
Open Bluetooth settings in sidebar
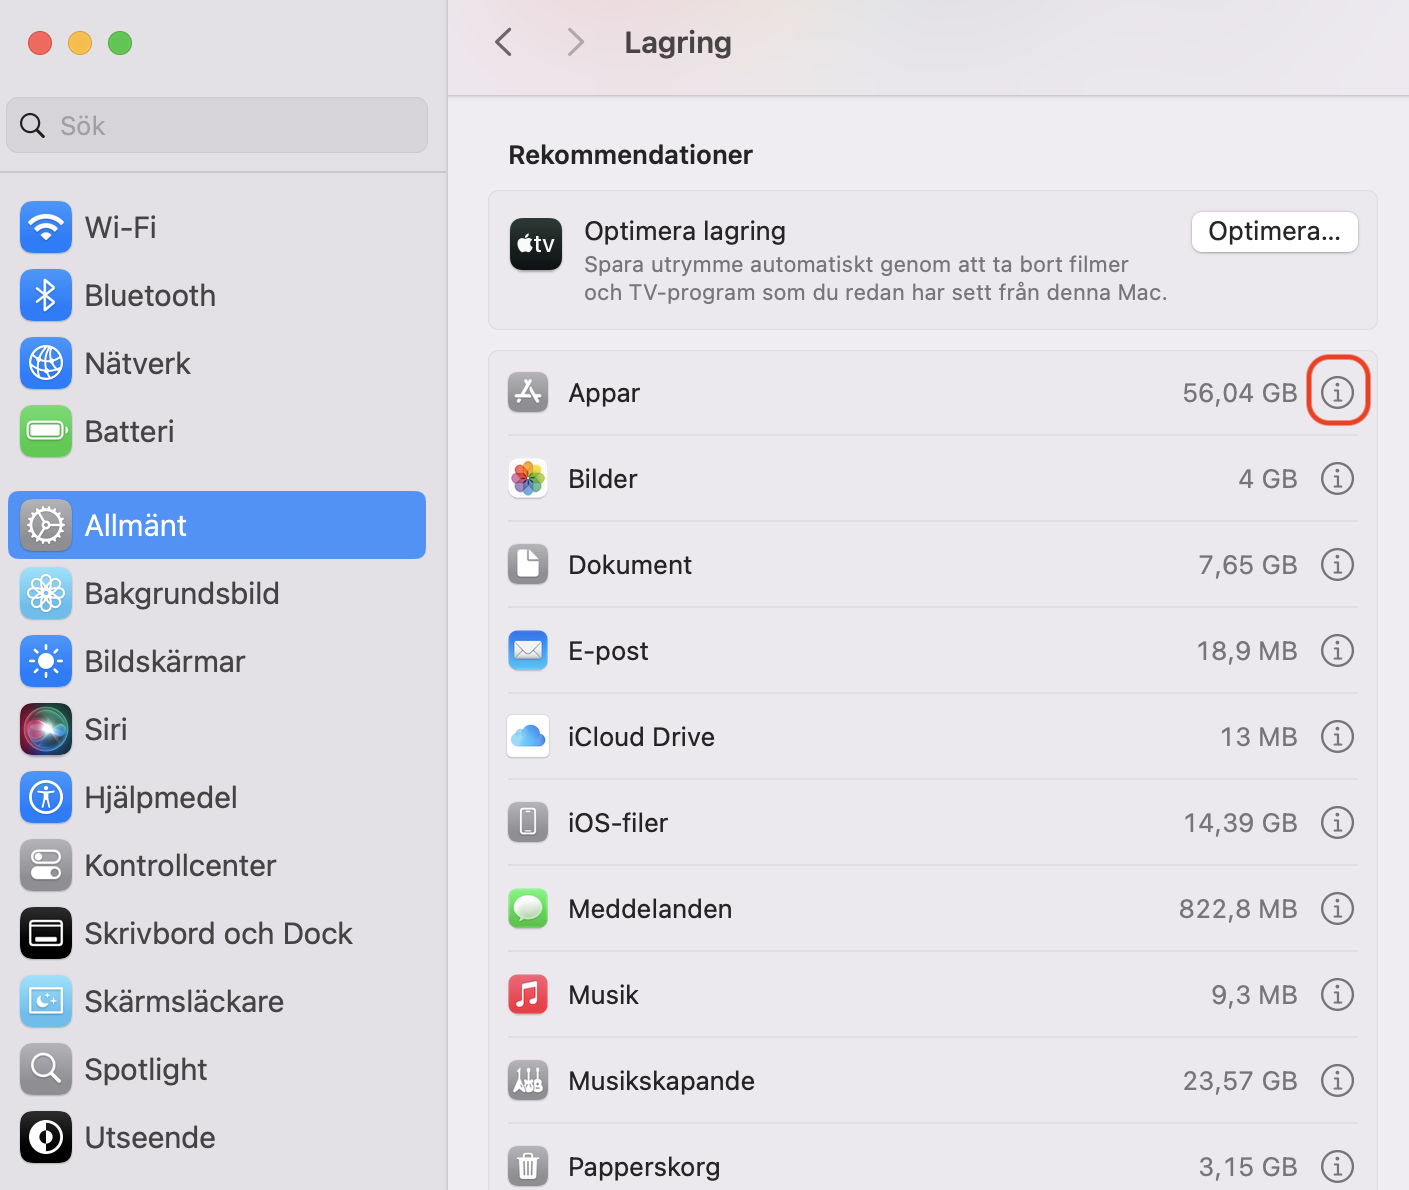(217, 295)
